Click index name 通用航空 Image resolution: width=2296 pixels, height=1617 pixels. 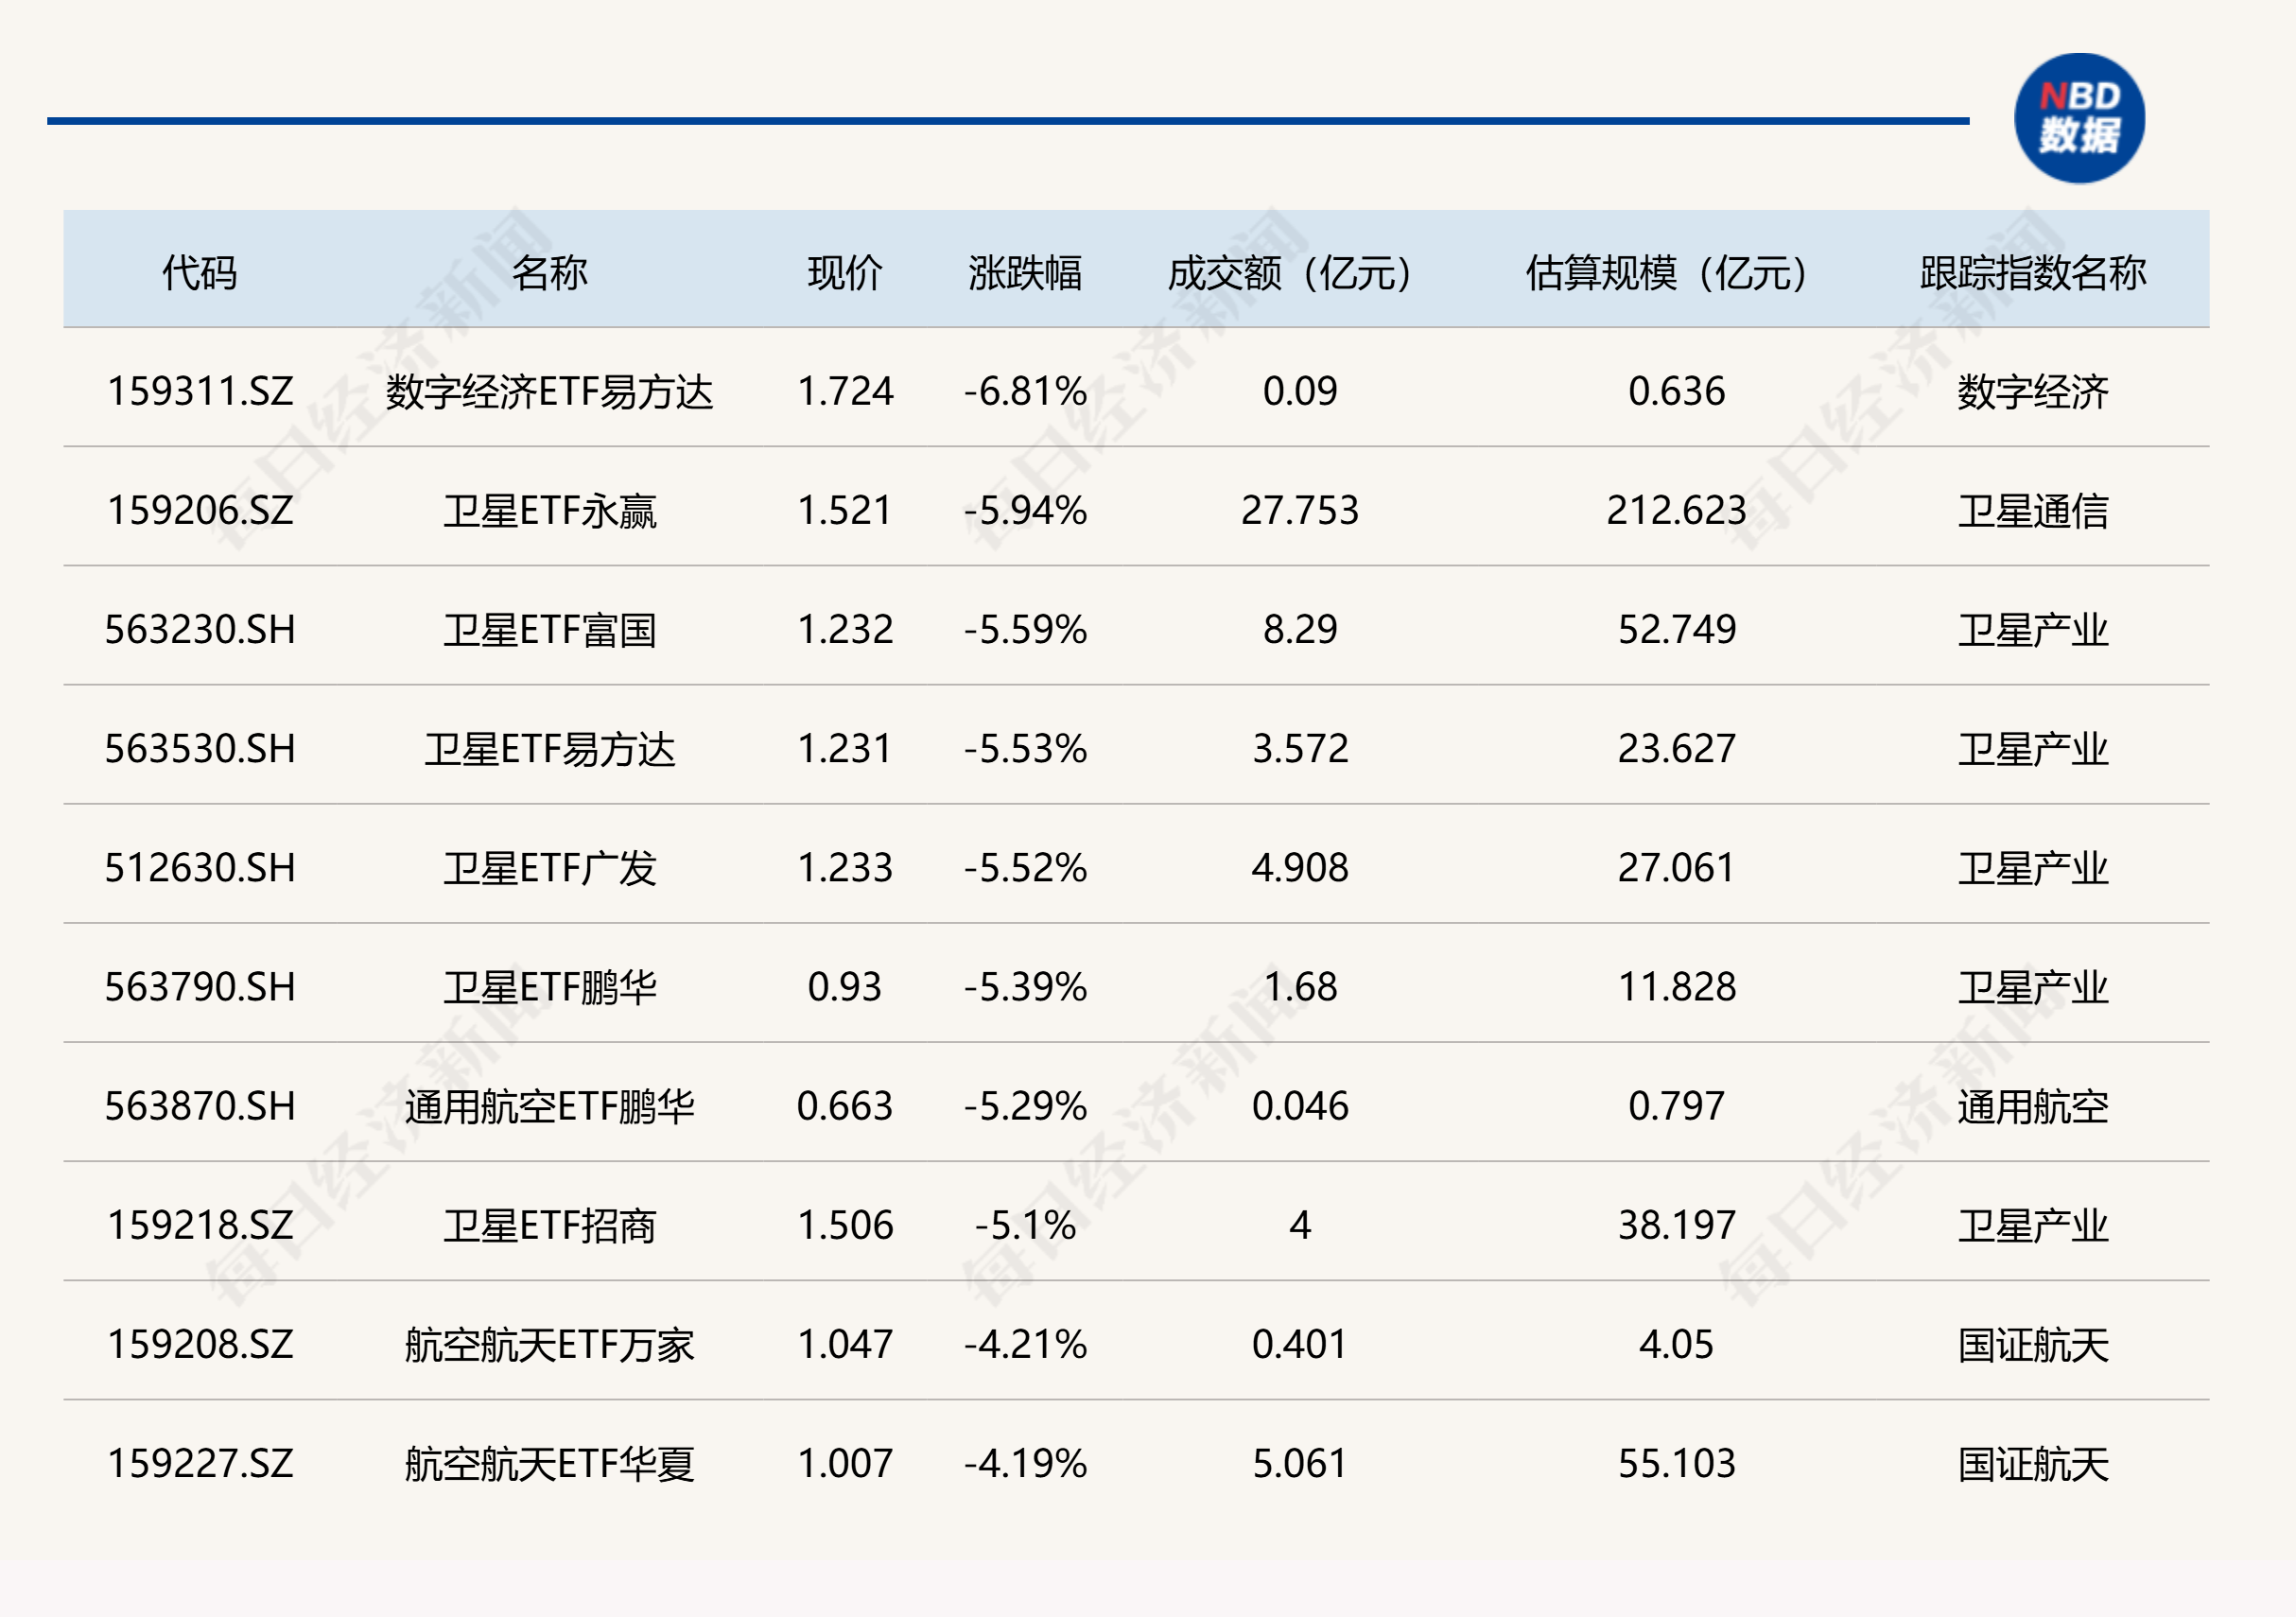pos(2033,1105)
